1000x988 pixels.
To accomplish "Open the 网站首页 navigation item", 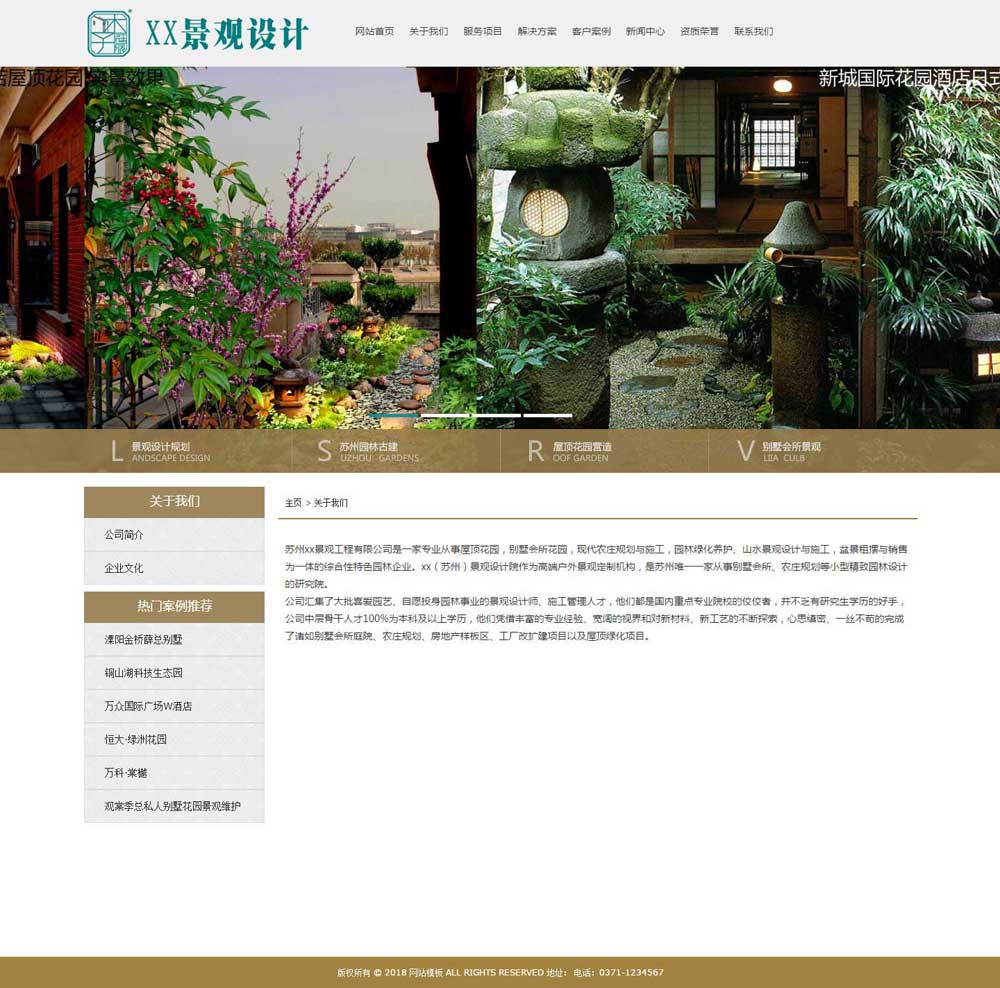I will [374, 32].
